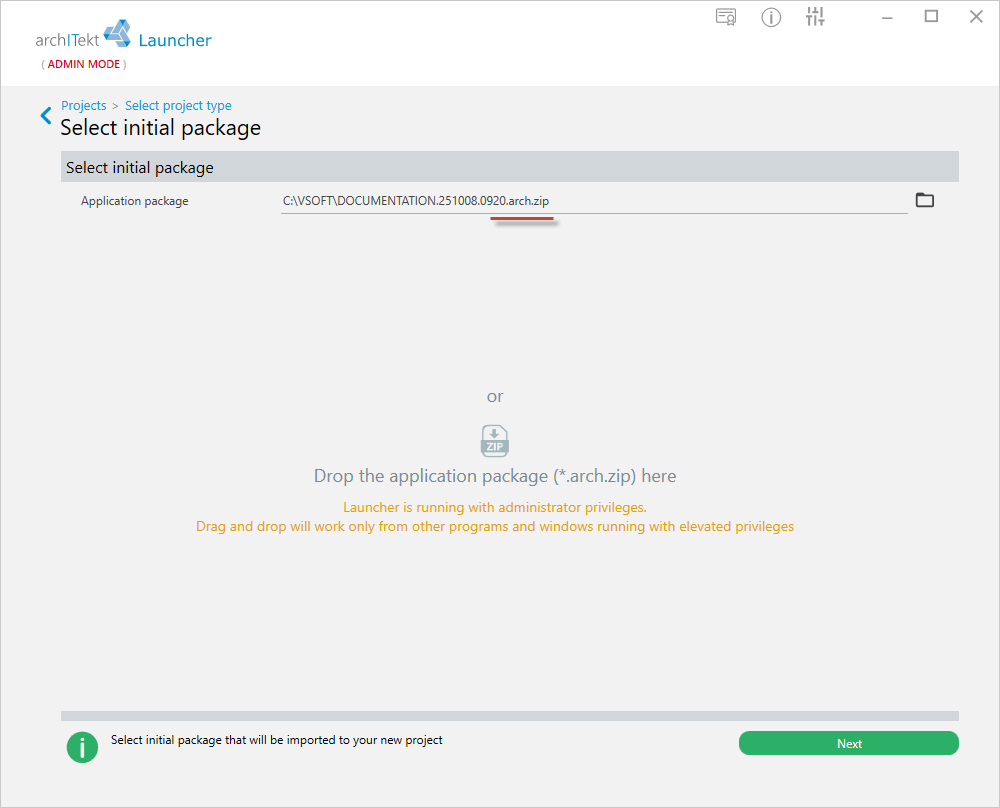The width and height of the screenshot is (1000, 808).
Task: Open the license certificate icon
Action: pyautogui.click(x=726, y=17)
